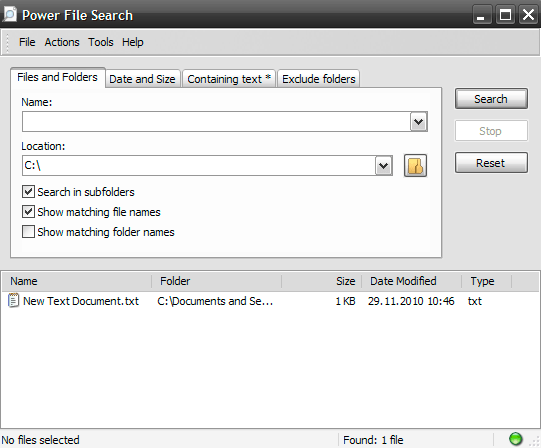
Task: Select the New Text Document.txt result
Action: coord(81,301)
